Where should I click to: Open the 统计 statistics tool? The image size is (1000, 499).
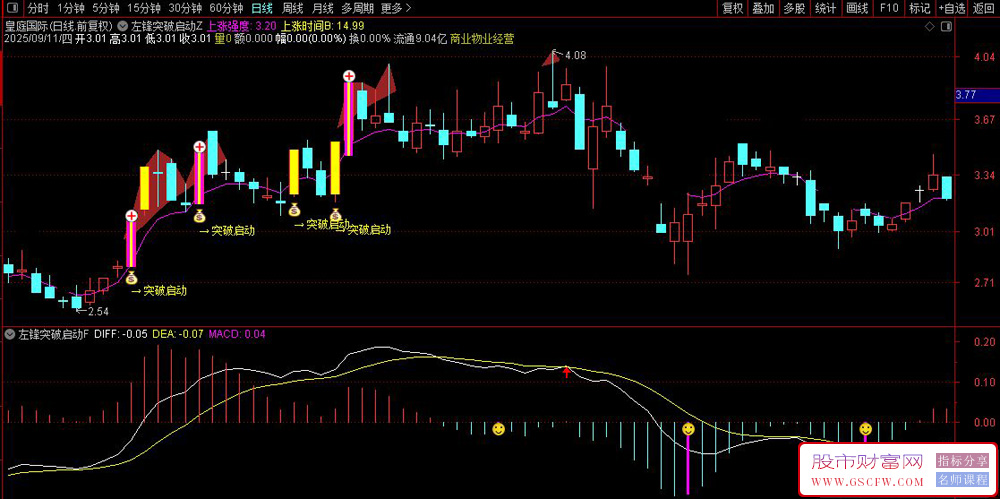click(825, 8)
